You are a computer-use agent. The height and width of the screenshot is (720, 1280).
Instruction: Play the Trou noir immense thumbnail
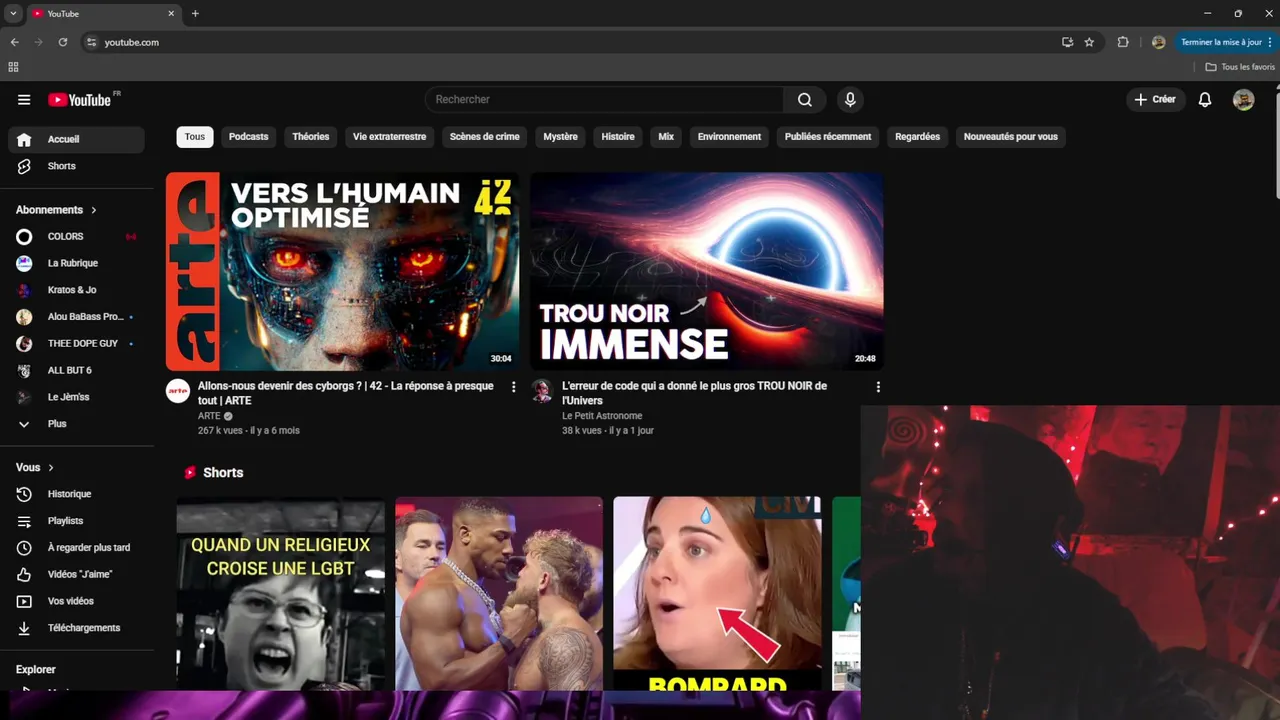pos(707,271)
